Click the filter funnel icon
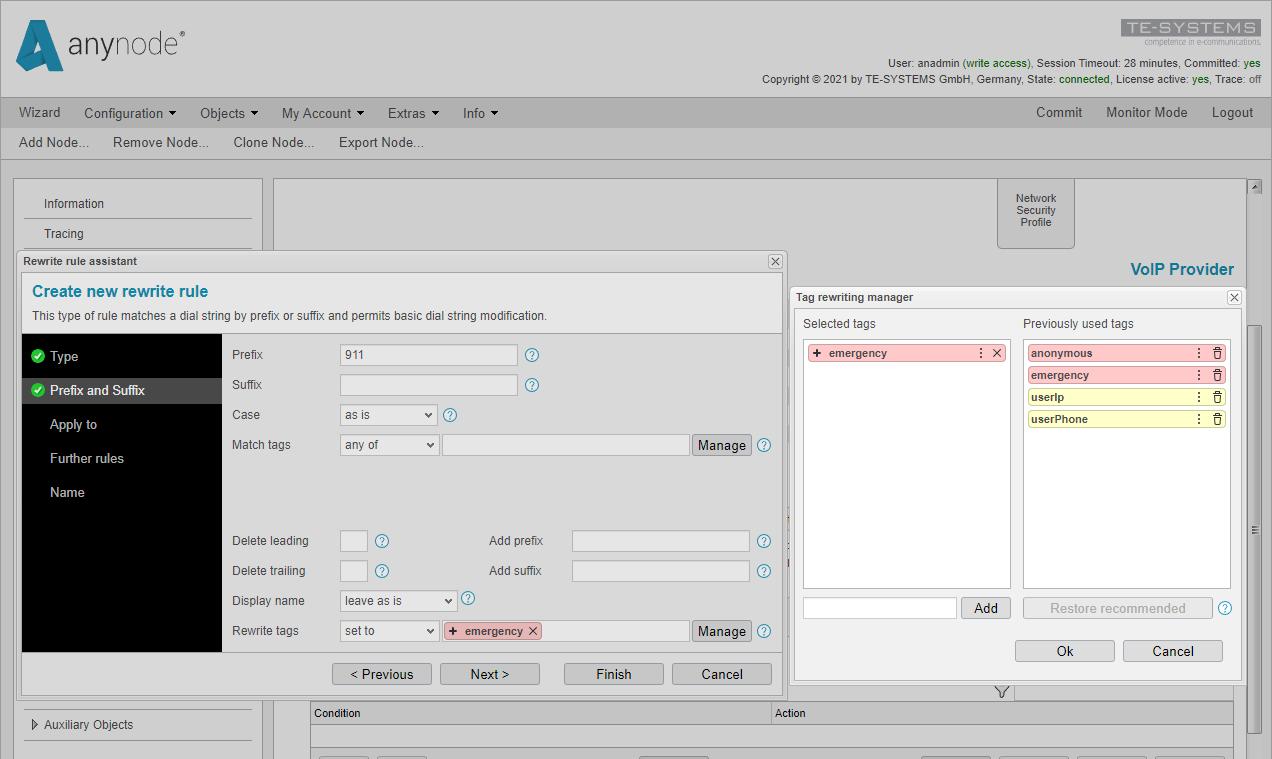 1002,692
